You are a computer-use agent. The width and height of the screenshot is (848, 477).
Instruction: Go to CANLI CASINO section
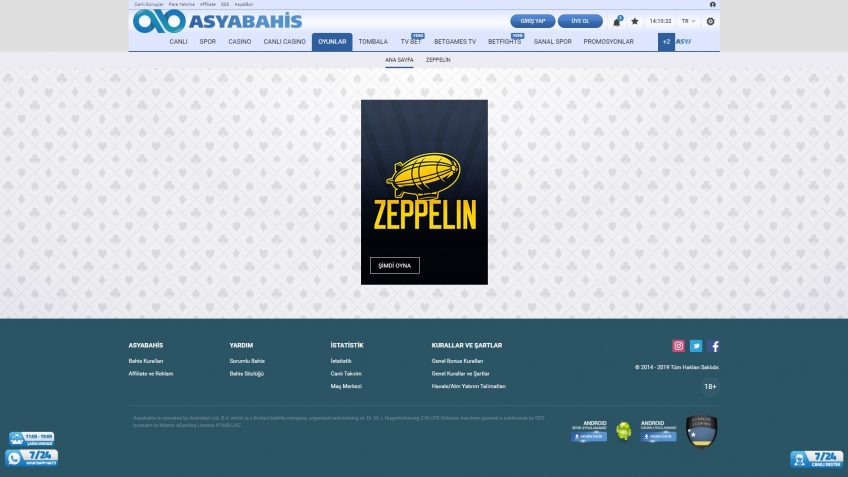coord(284,42)
